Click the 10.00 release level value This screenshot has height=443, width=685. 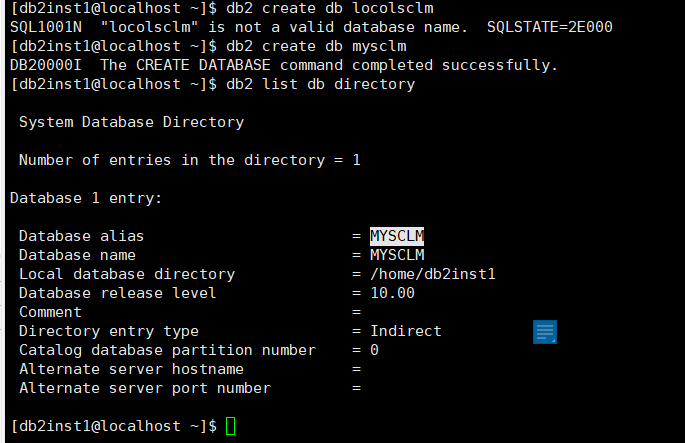point(392,293)
